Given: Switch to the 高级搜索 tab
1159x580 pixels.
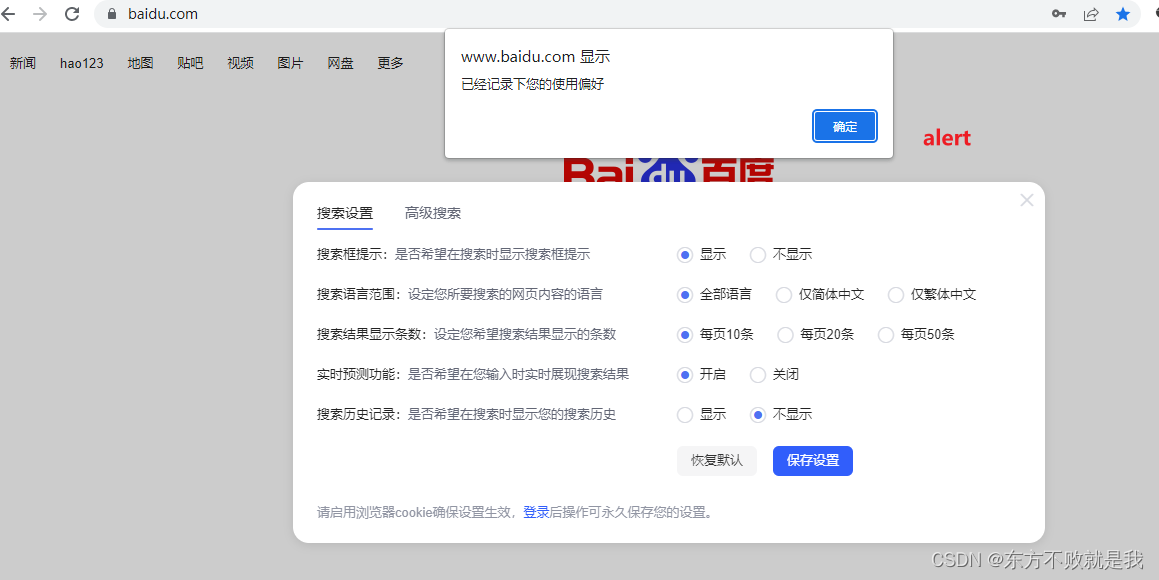Looking at the screenshot, I should pos(433,212).
